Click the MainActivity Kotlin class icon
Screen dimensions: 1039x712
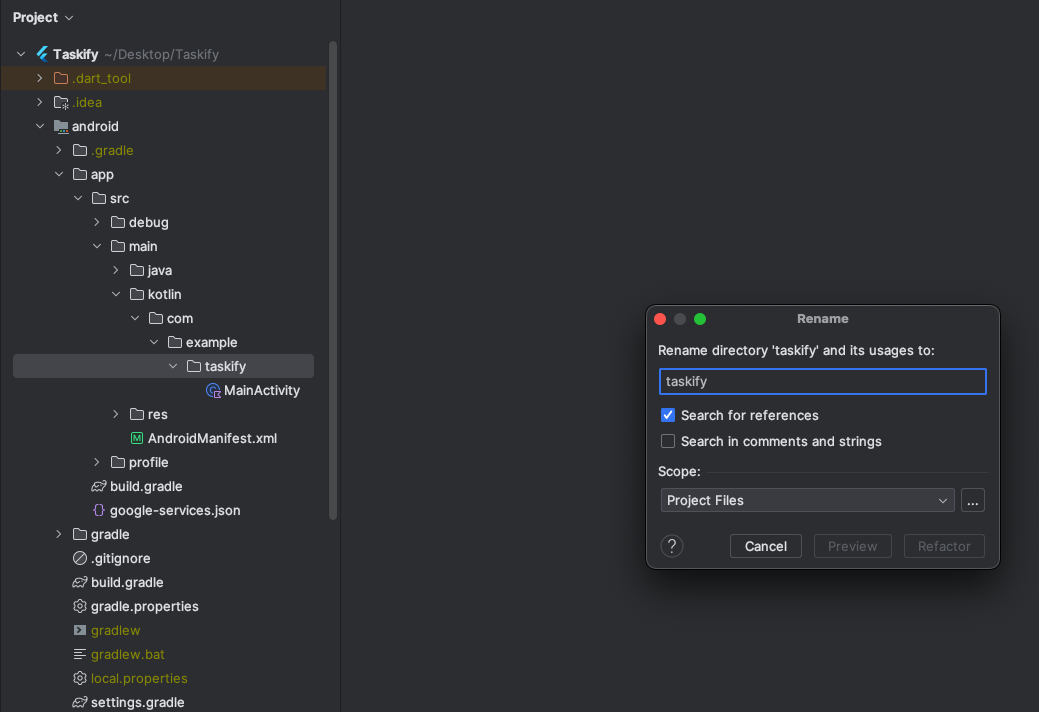212,391
